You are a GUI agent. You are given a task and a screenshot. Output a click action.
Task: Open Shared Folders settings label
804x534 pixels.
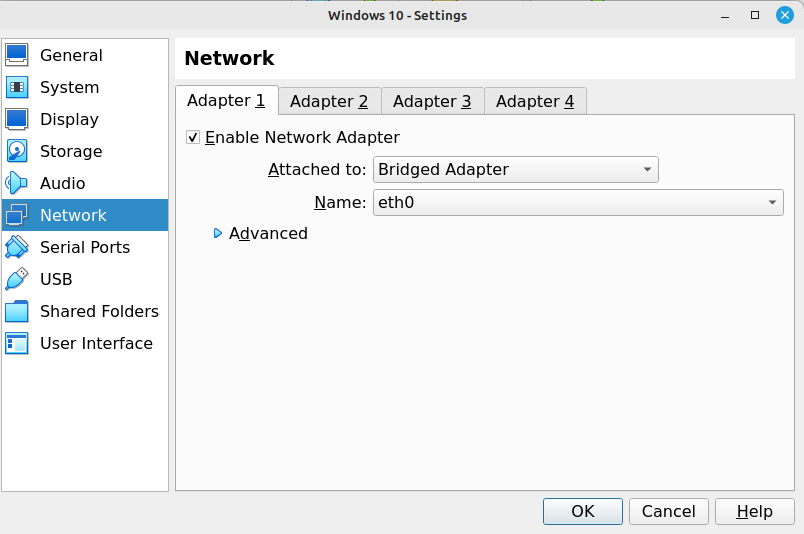tap(99, 311)
